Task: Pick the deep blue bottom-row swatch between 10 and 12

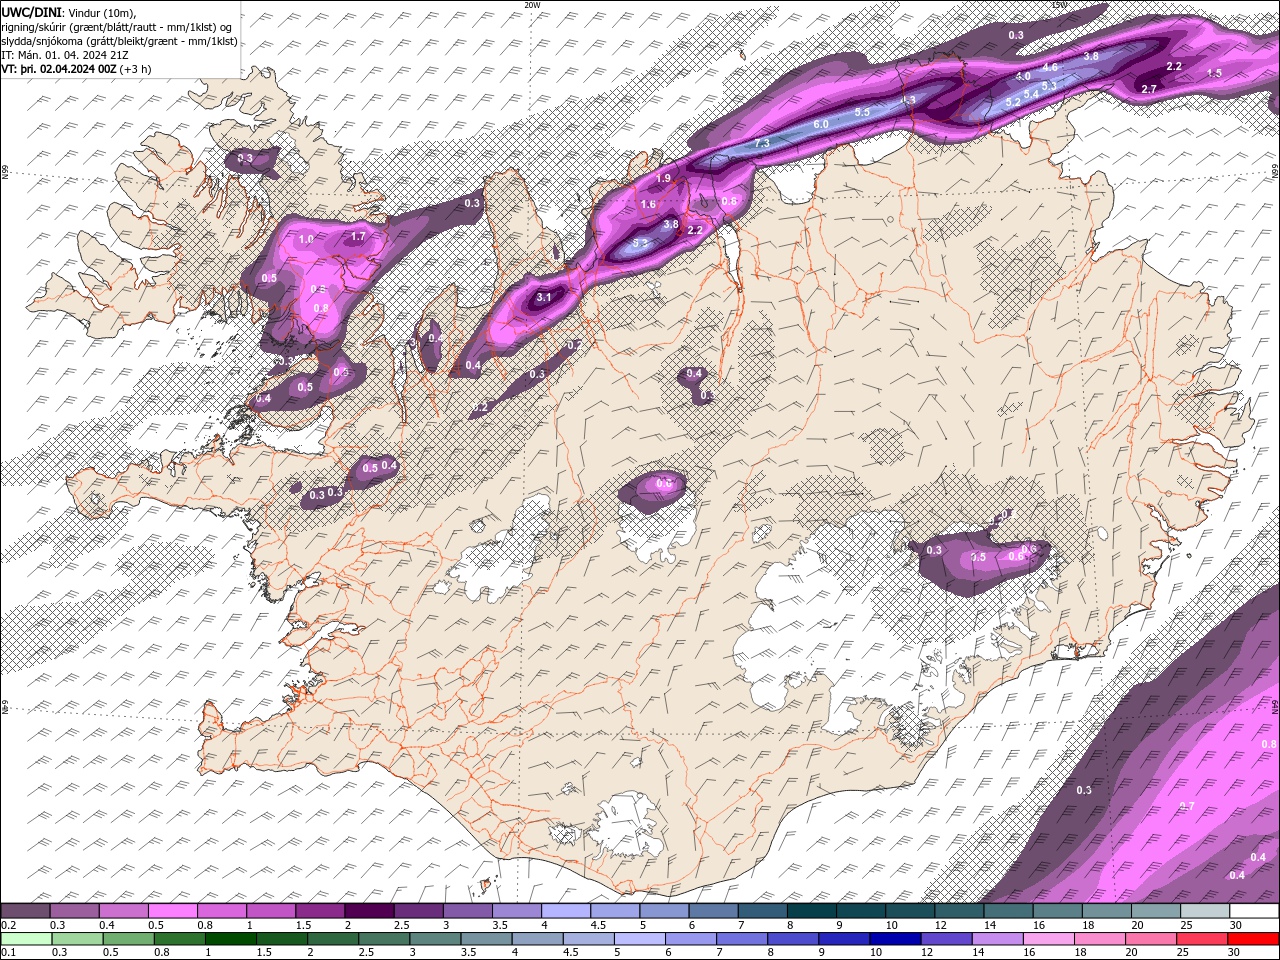Action: 895,939
